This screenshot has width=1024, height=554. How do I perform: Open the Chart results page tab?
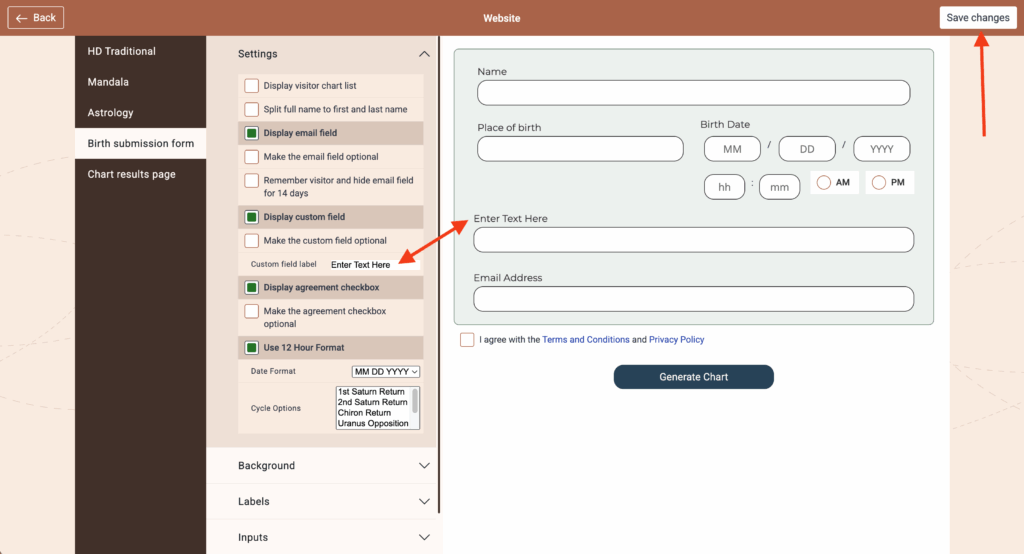(x=131, y=174)
